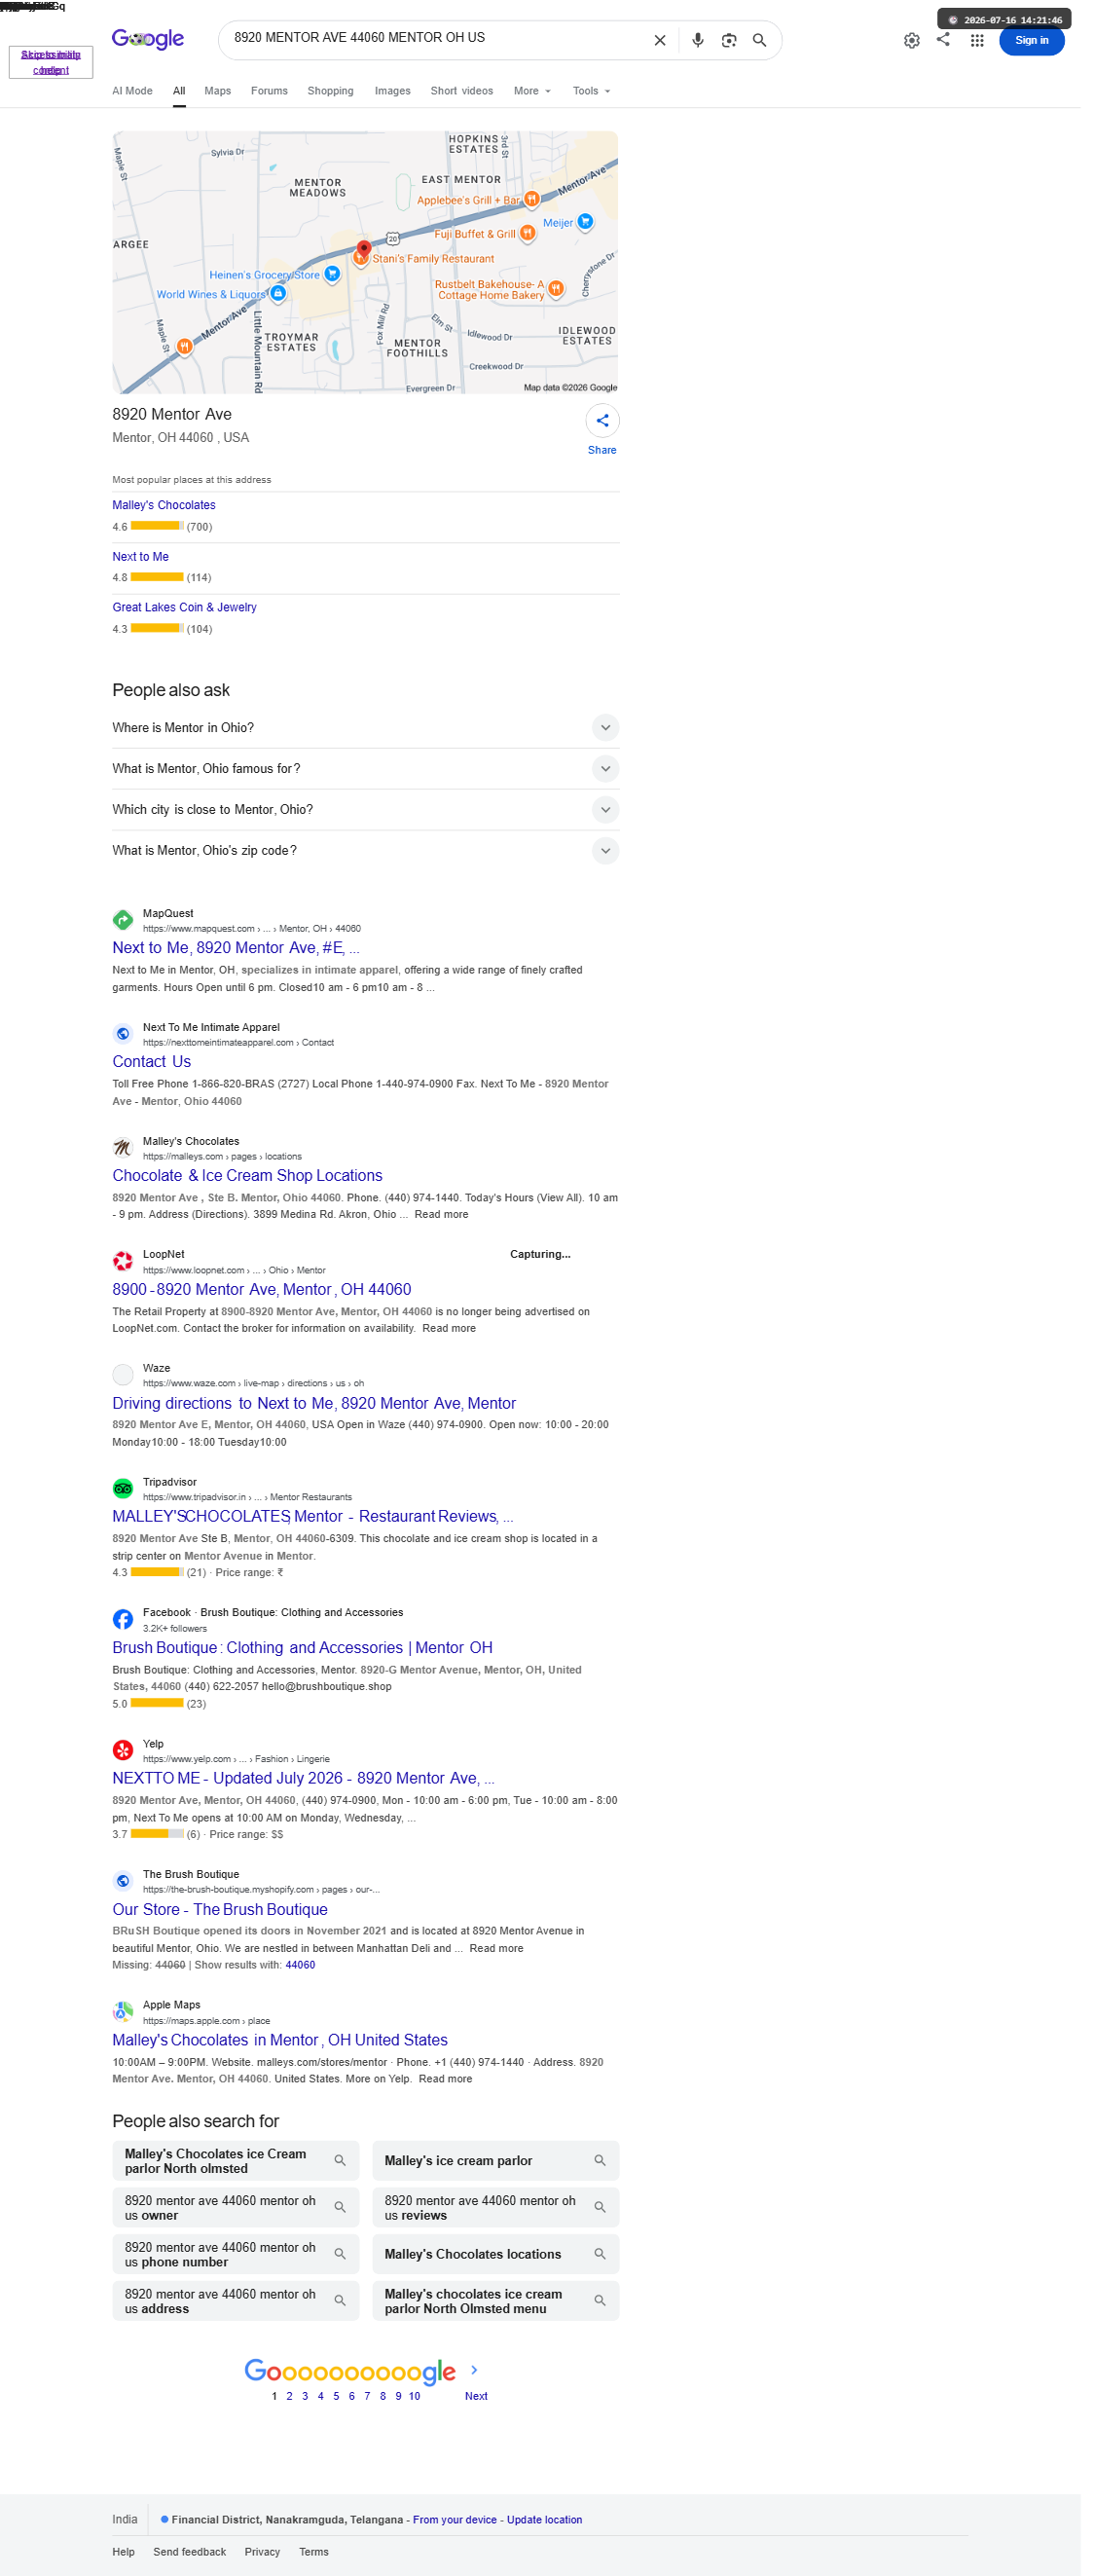Open Google apps grid icon
This screenshot has width=1094, height=2576.
(977, 41)
